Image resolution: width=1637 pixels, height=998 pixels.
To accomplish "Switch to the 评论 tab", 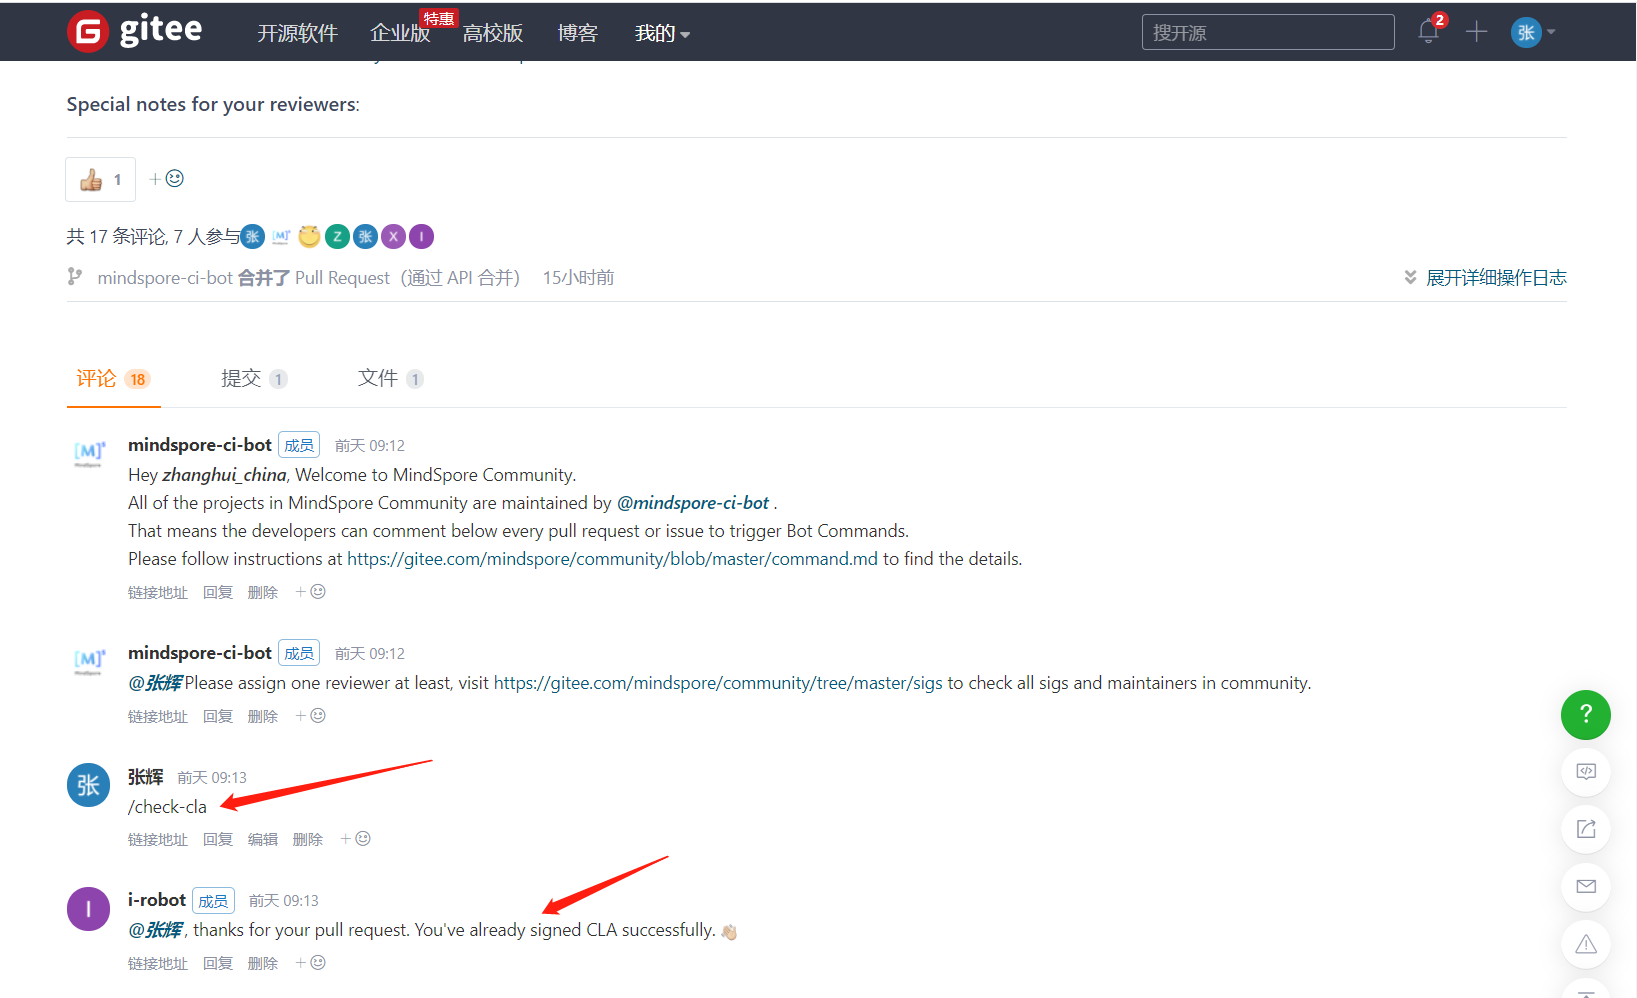I will pos(113,379).
